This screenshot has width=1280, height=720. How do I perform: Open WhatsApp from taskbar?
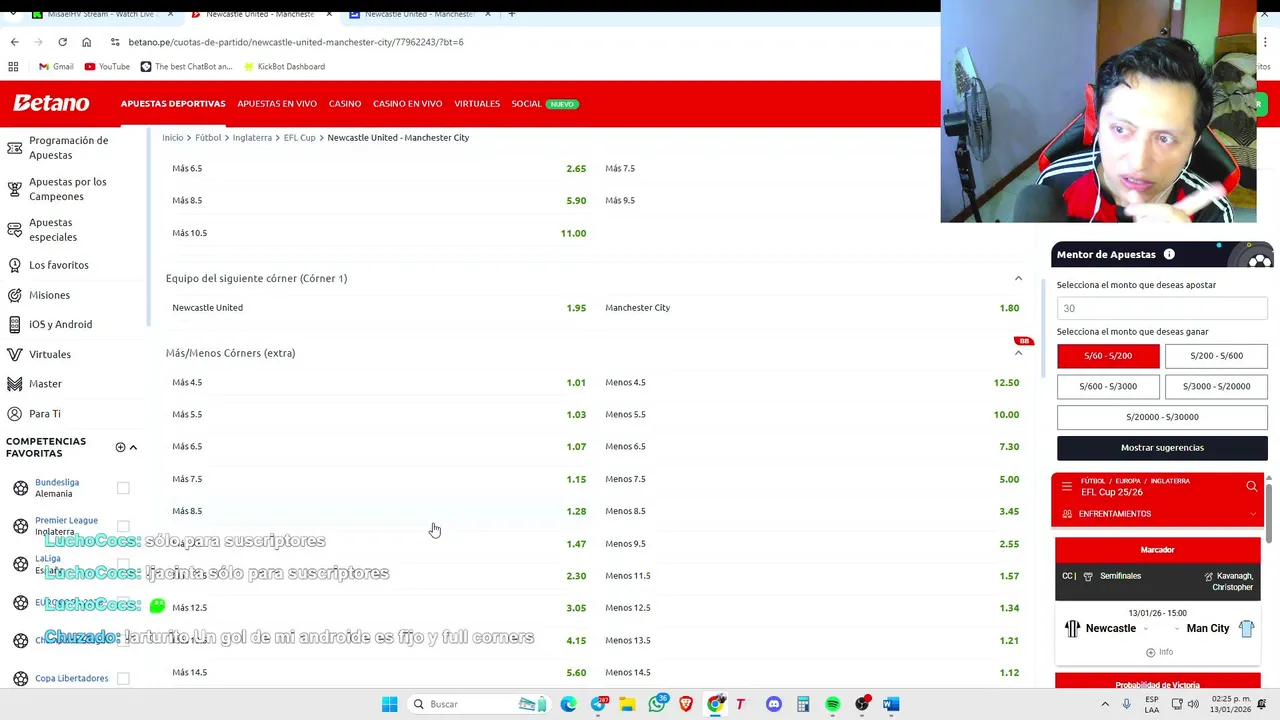657,704
